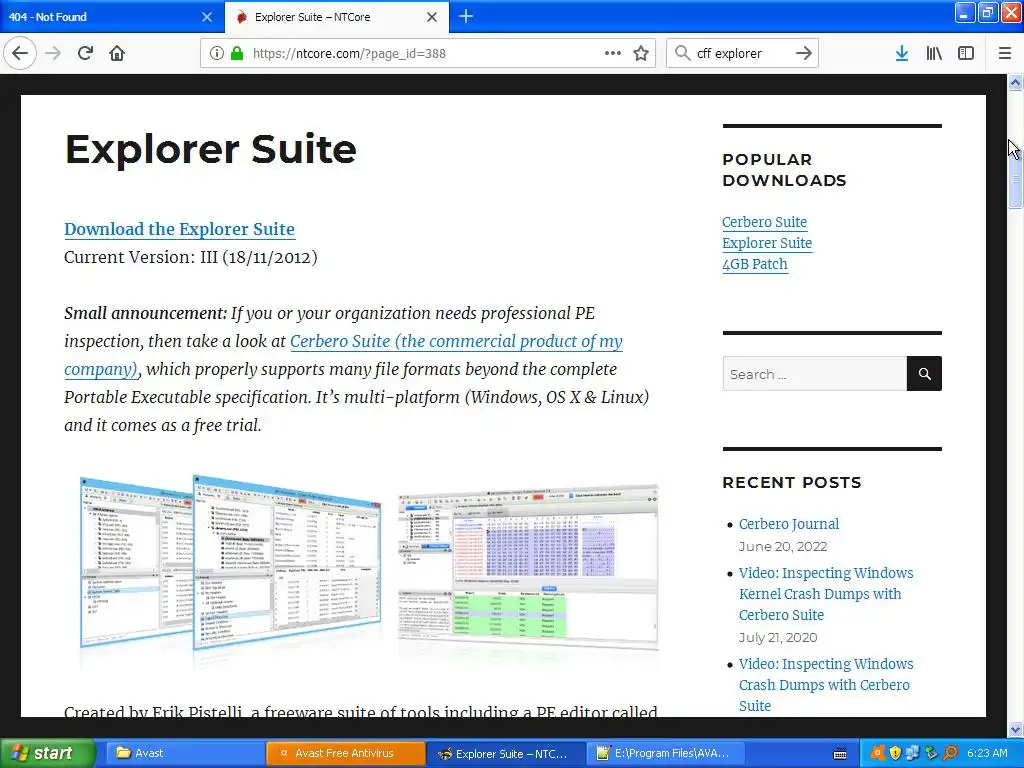The image size is (1024, 768).
Task: Open Explorer Suite in Popular Downloads
Action: pos(767,243)
